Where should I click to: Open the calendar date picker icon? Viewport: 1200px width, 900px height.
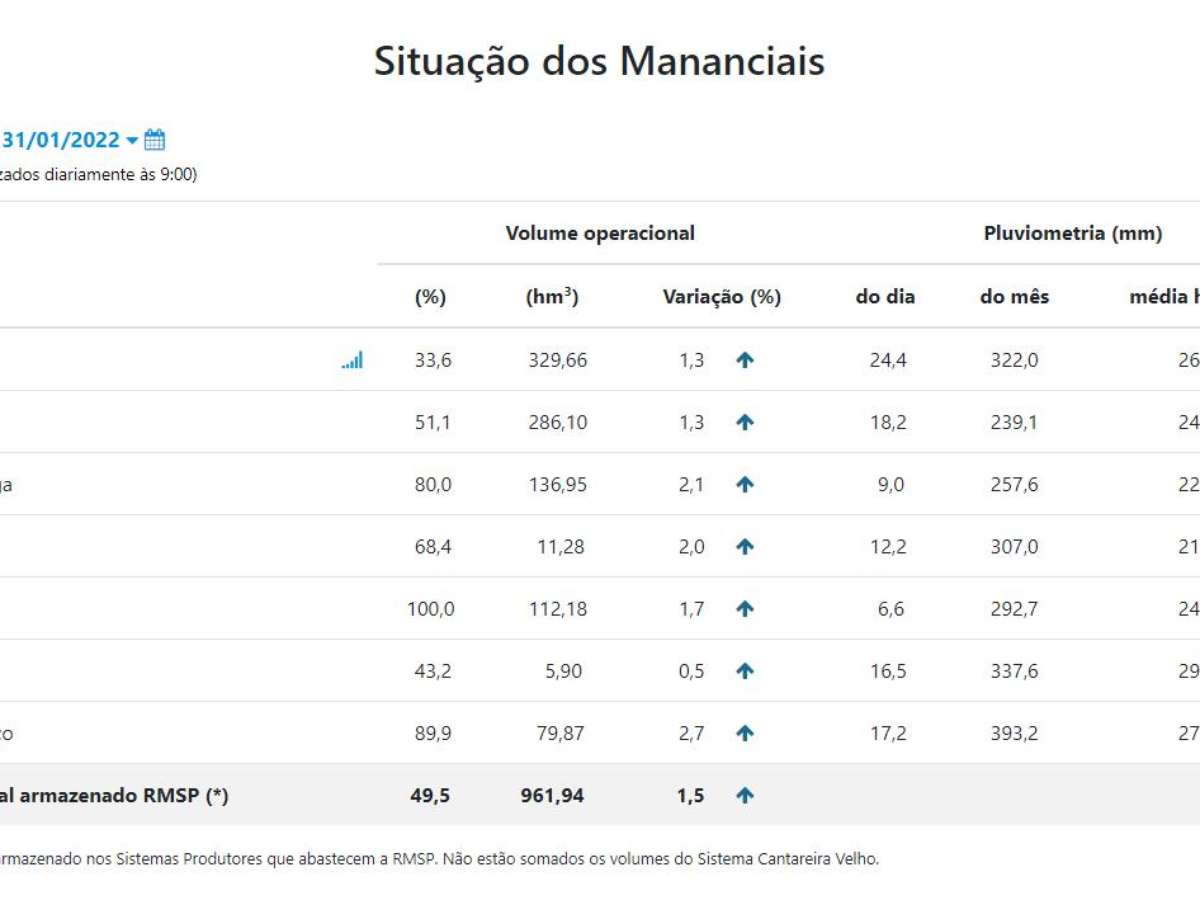click(x=155, y=140)
